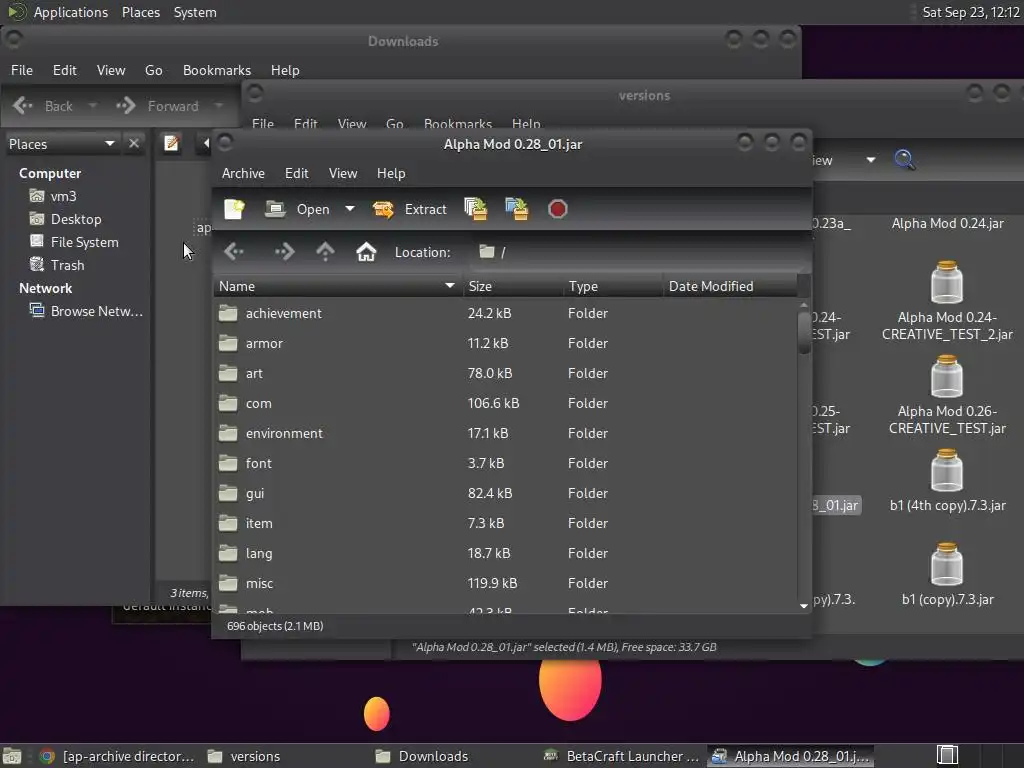Click the archive list vertical scrollbar thumb
The width and height of the screenshot is (1024, 768).
point(804,332)
